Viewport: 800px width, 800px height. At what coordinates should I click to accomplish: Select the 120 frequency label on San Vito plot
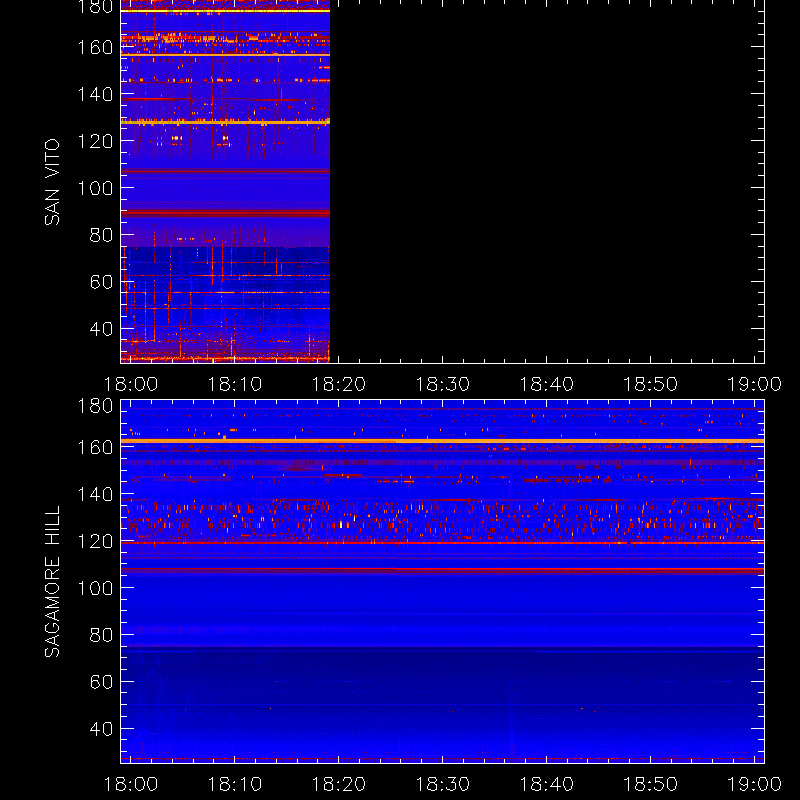[x=95, y=141]
